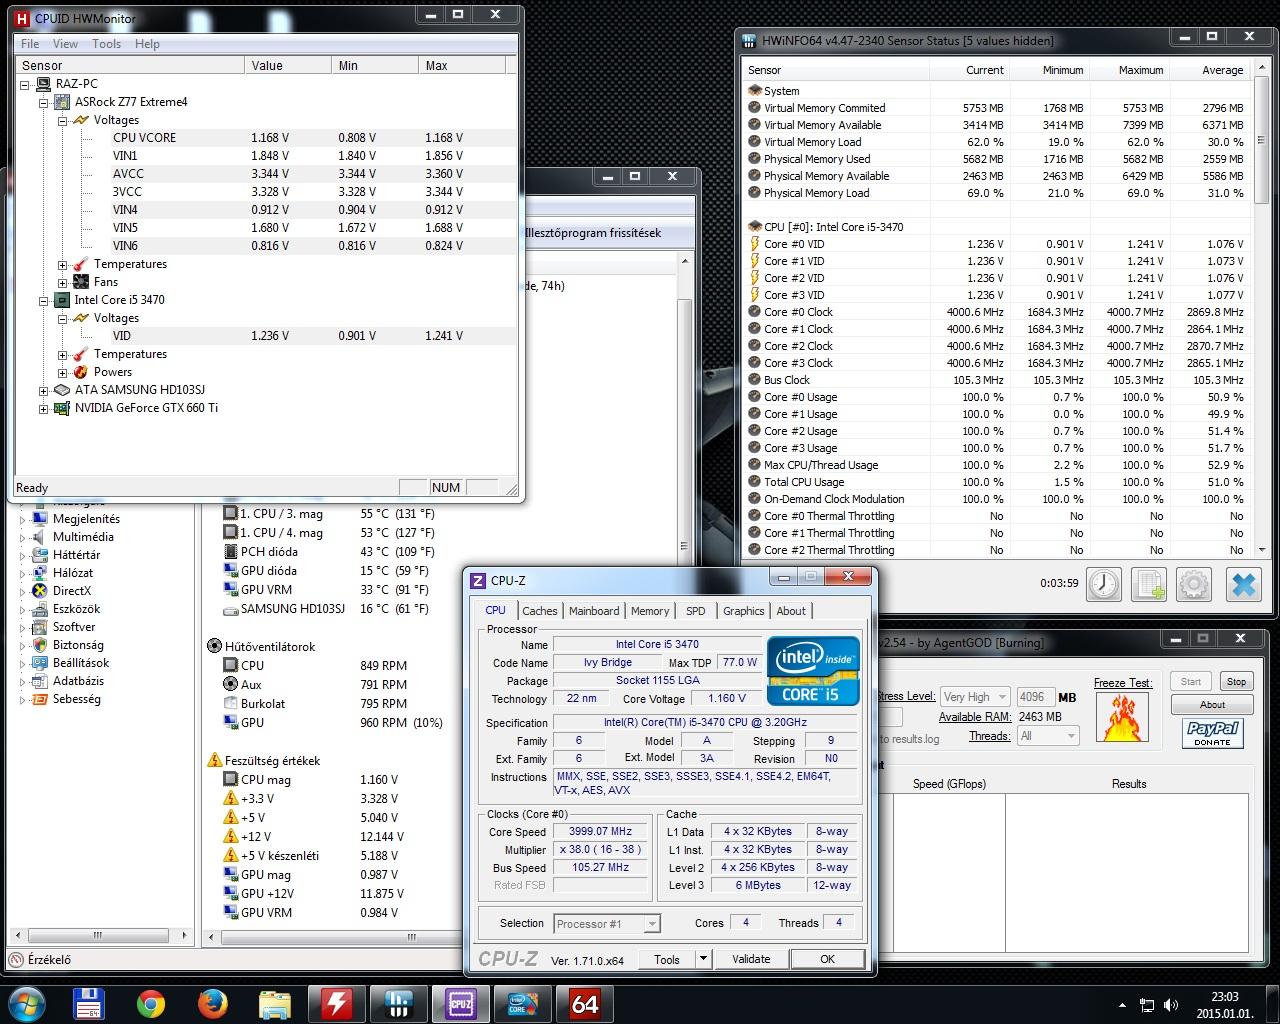Switch to Mainboard tab in CPU-Z

pos(594,611)
